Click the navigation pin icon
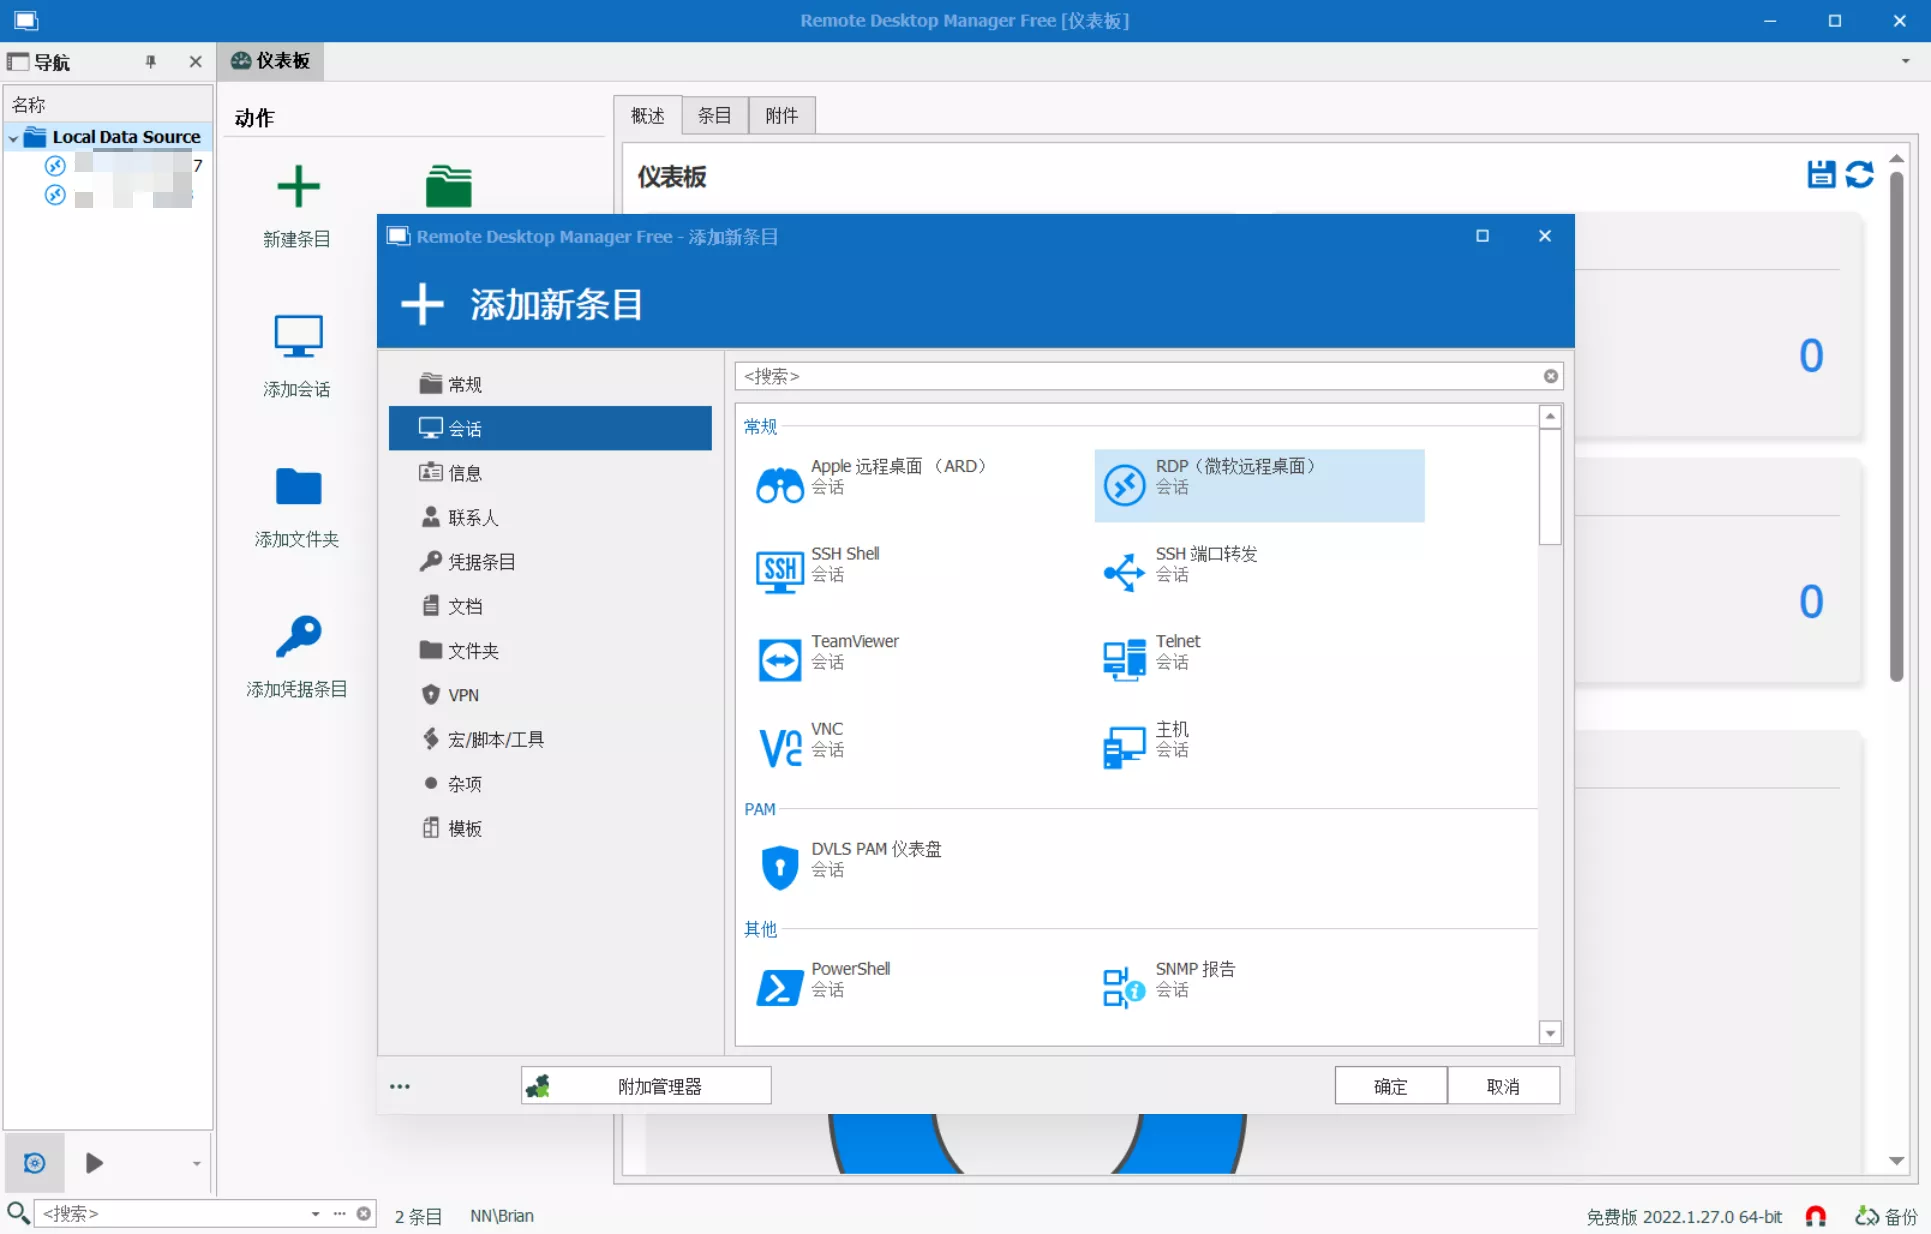Image resolution: width=1931 pixels, height=1234 pixels. pyautogui.click(x=151, y=62)
